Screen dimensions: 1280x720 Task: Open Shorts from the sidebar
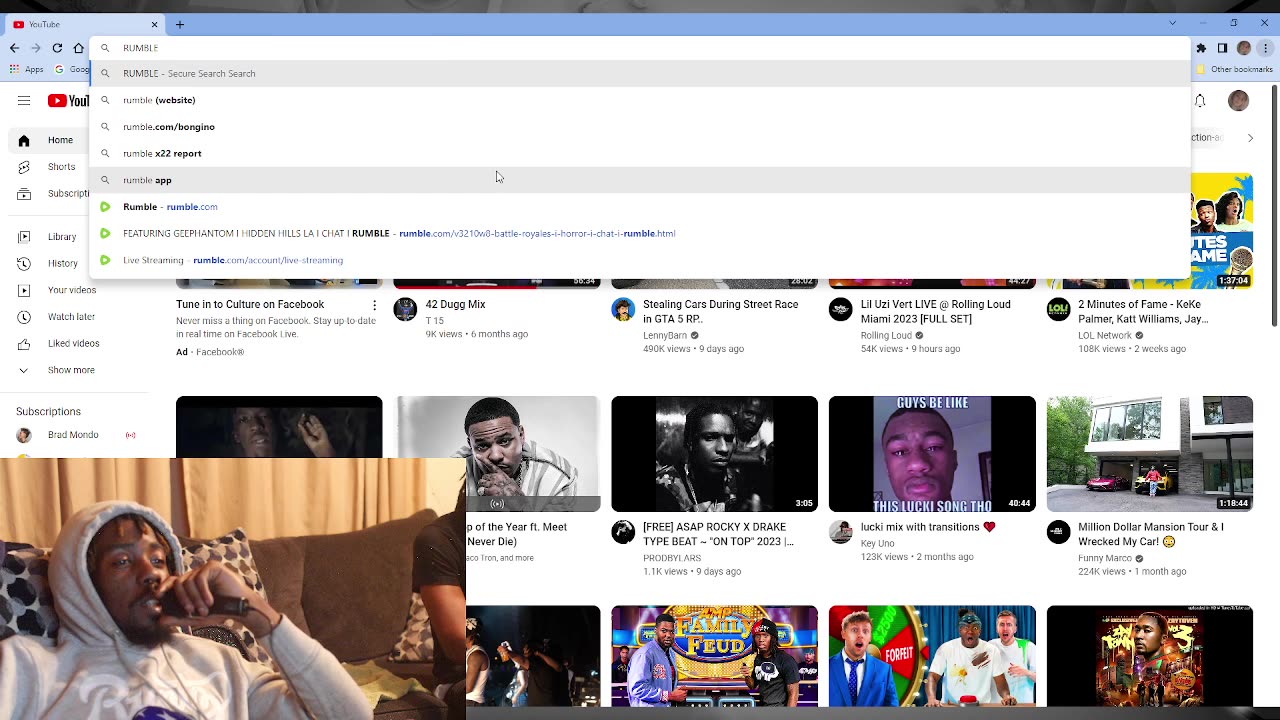pyautogui.click(x=46, y=167)
